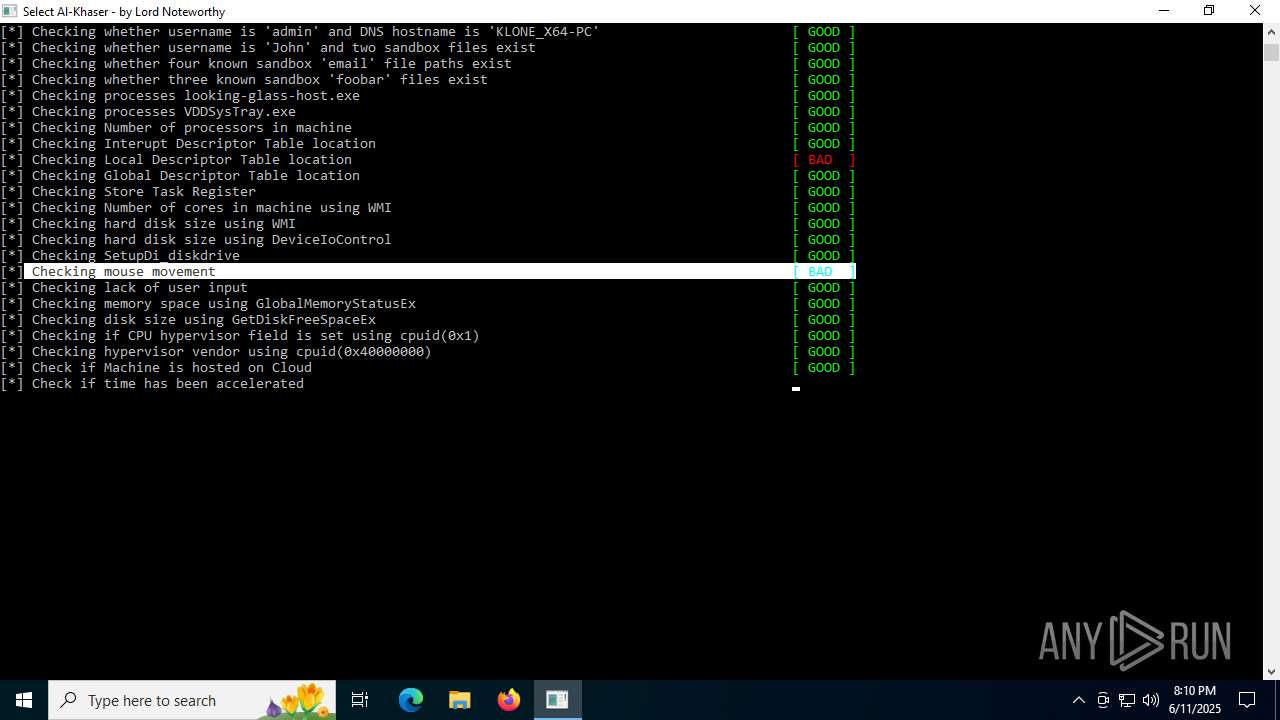Open Task View from the taskbar
The image size is (1280, 720).
click(x=360, y=700)
